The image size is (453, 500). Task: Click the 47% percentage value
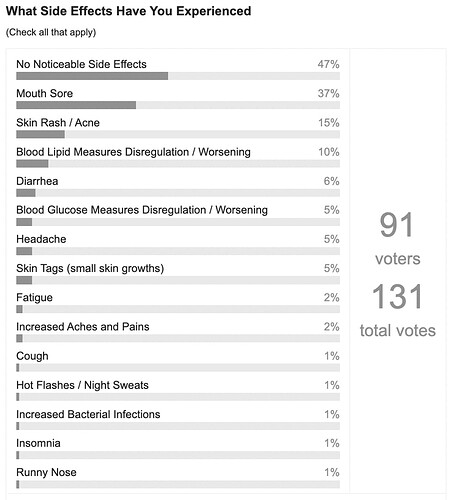click(329, 64)
